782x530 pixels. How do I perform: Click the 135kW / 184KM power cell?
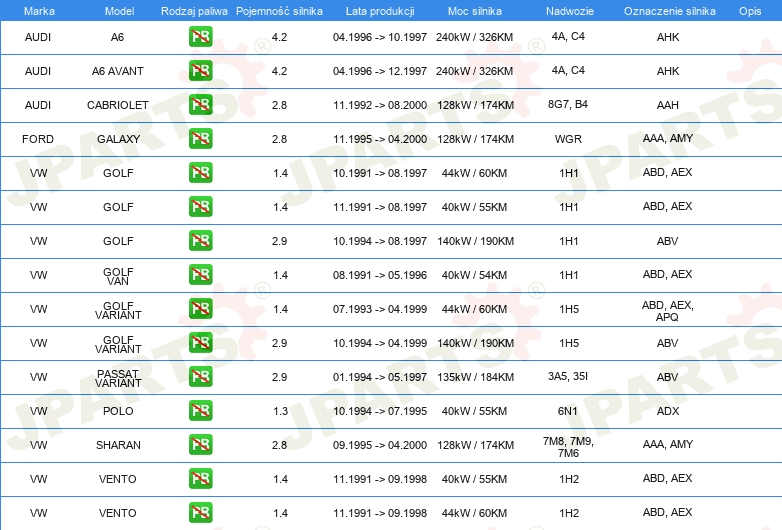pyautogui.click(x=475, y=377)
